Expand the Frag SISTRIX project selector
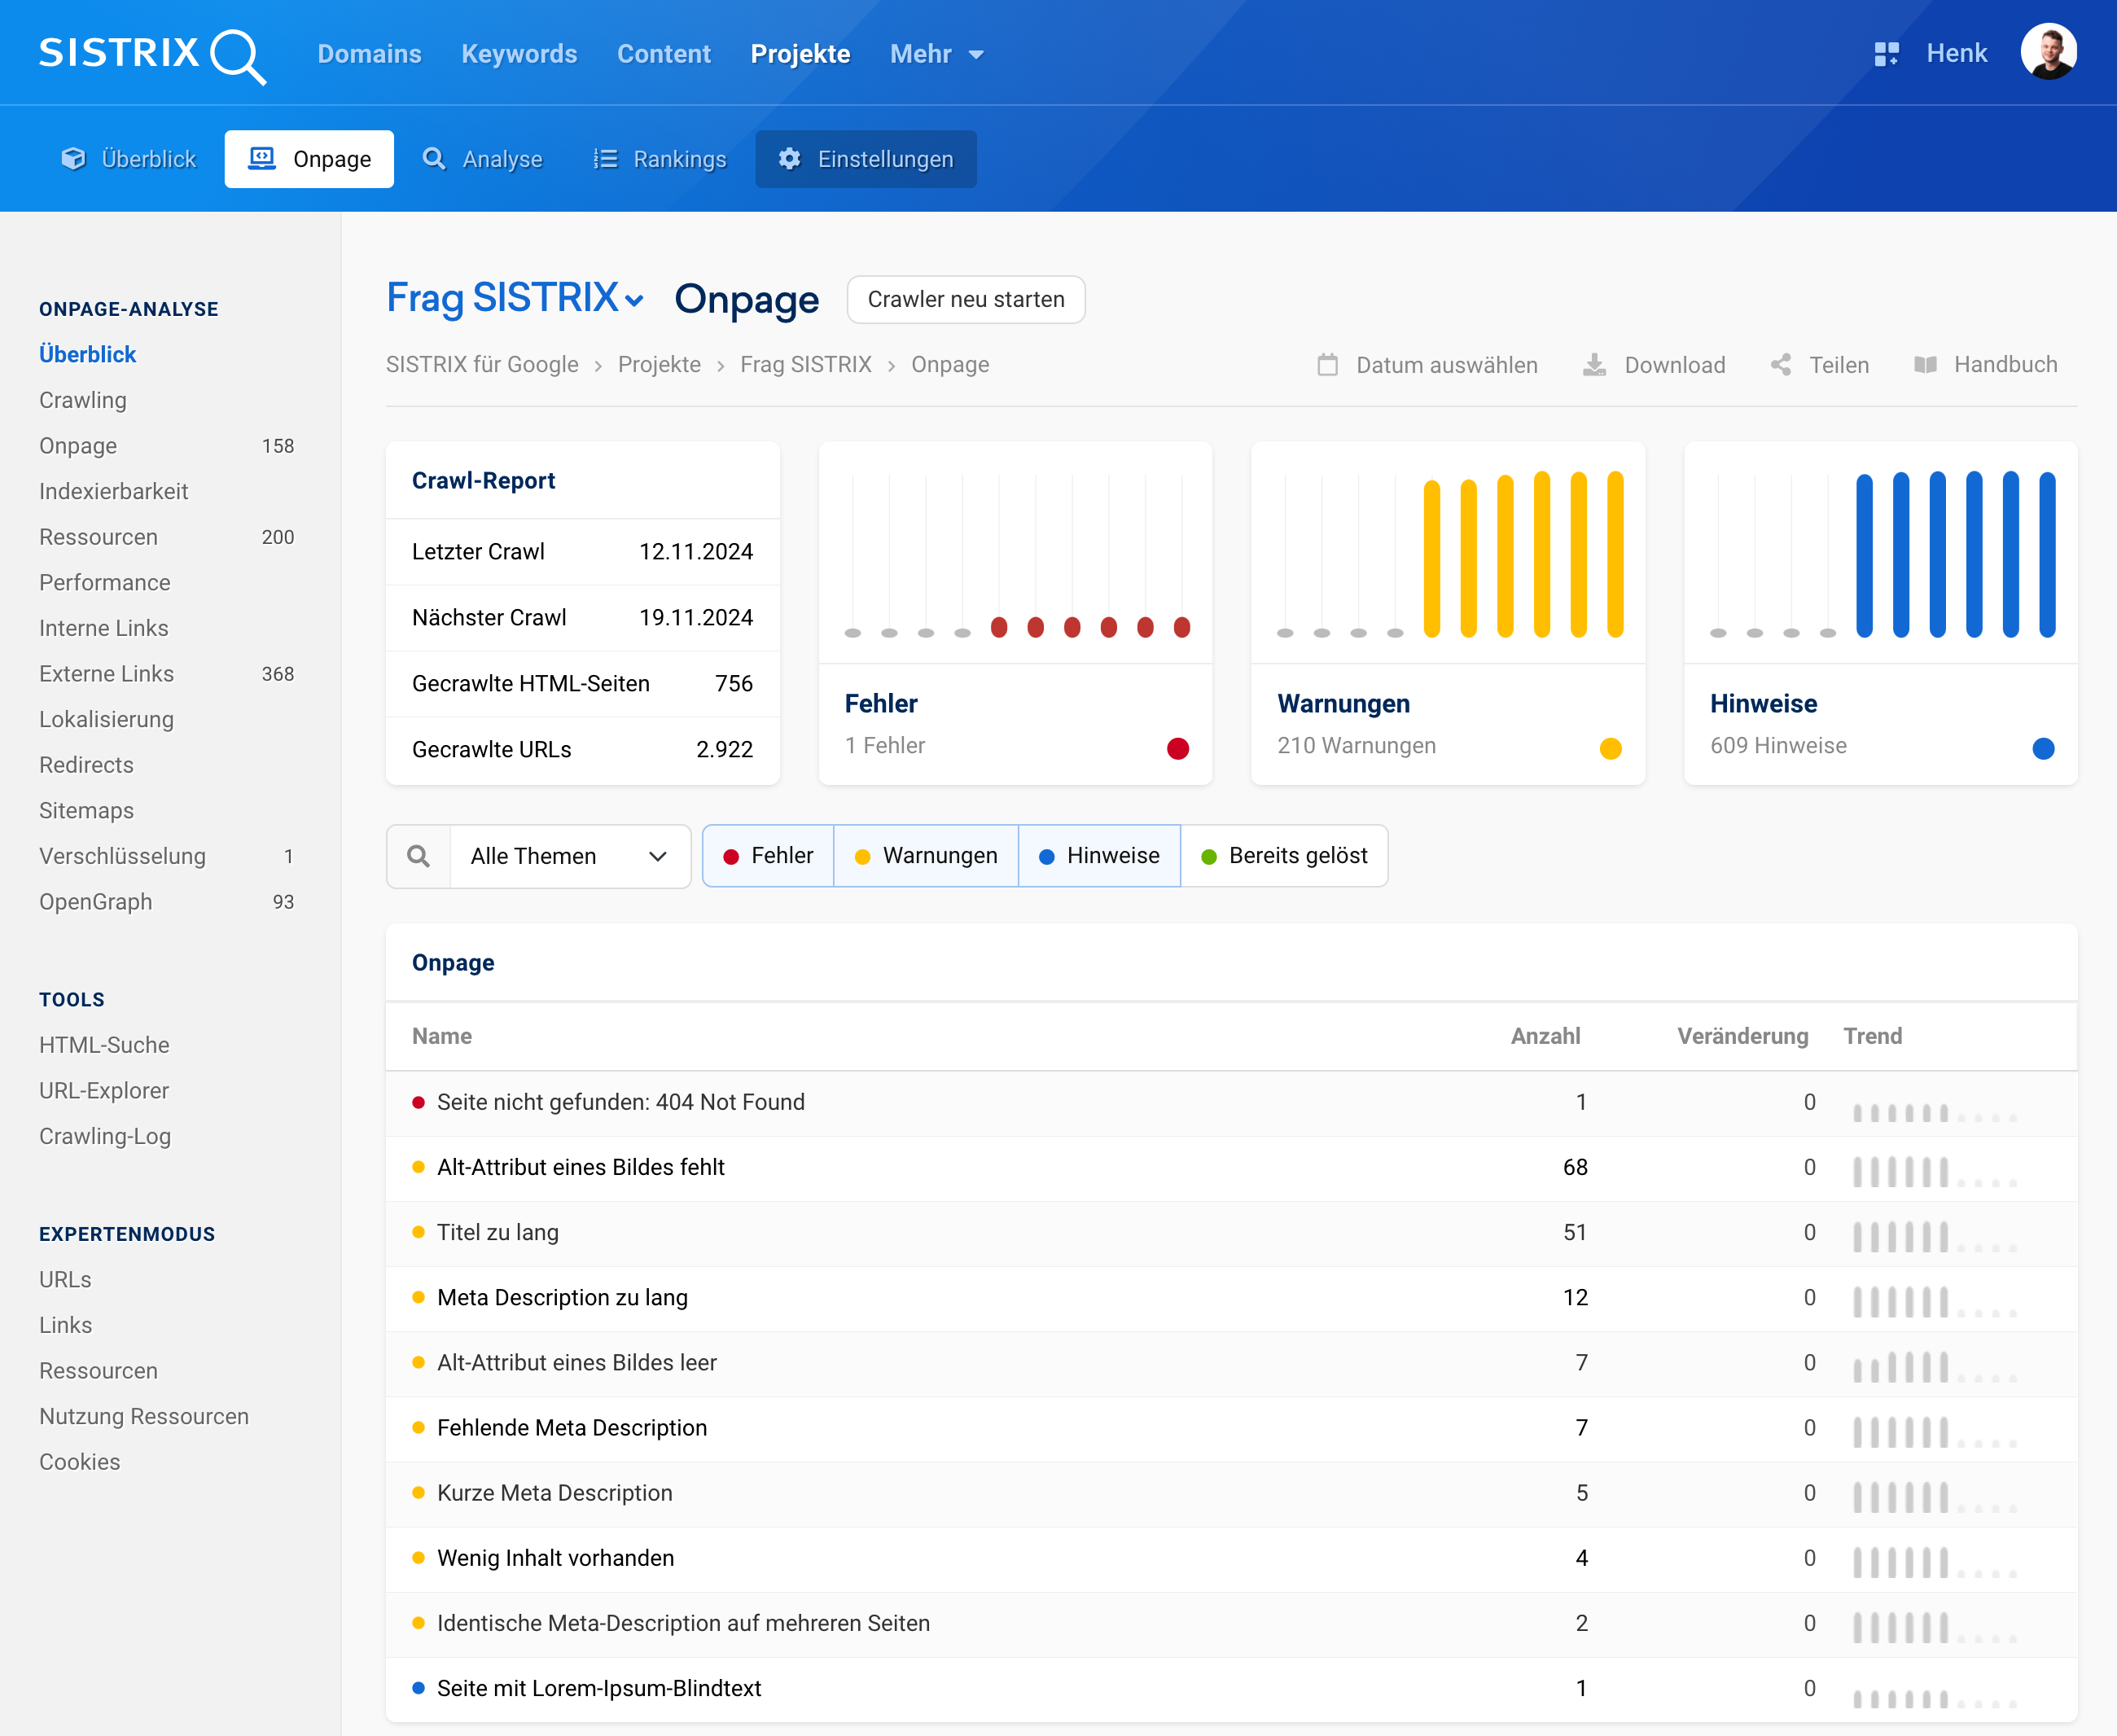 (x=515, y=298)
